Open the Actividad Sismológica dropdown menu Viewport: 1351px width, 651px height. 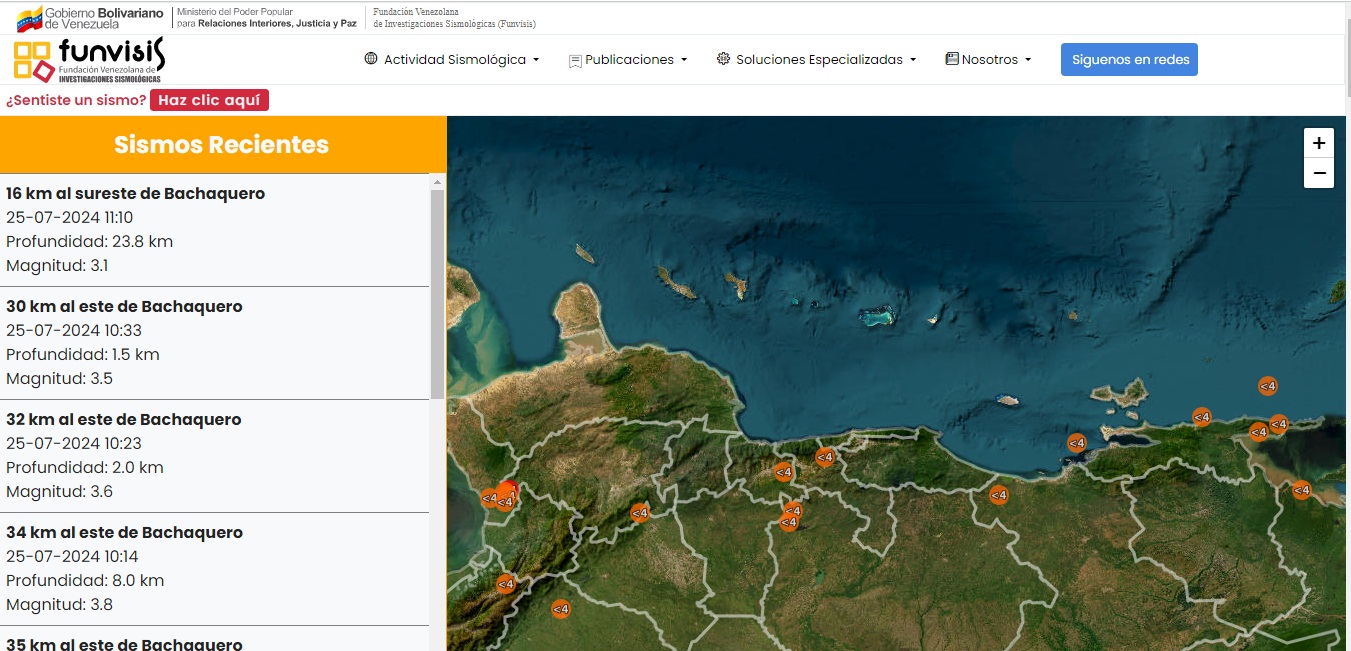click(x=452, y=60)
